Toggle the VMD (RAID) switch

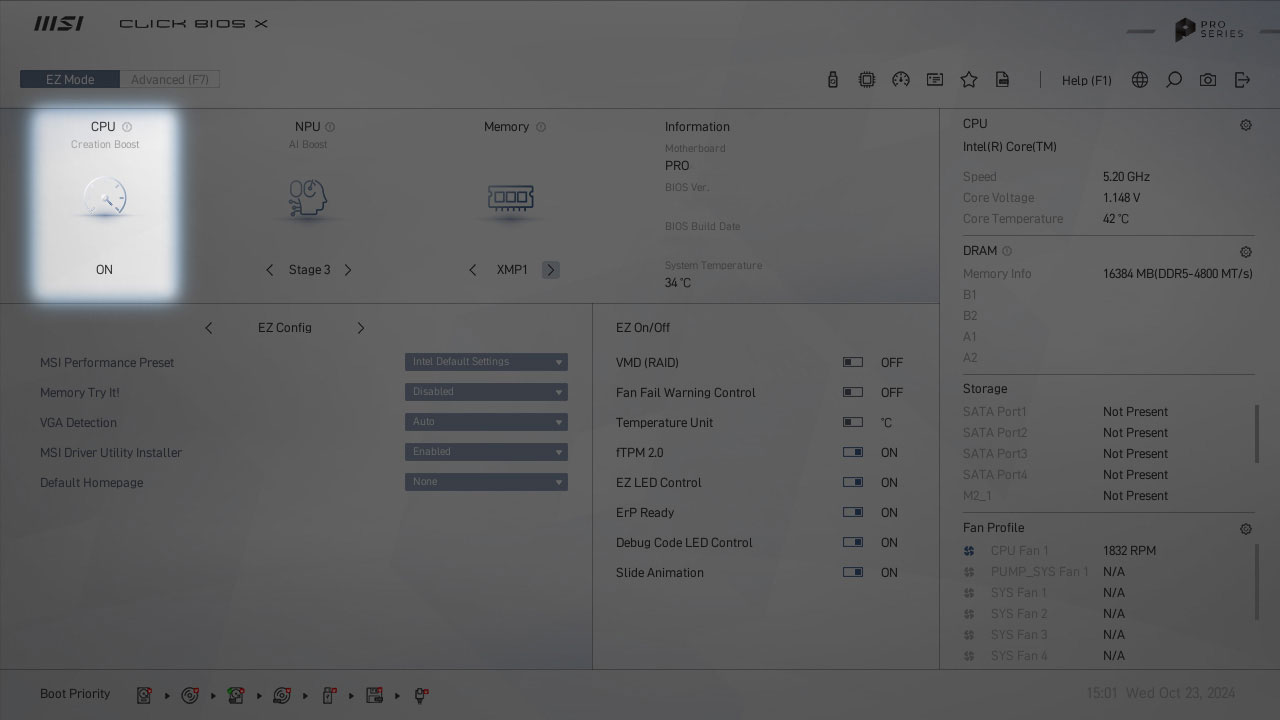(x=853, y=363)
